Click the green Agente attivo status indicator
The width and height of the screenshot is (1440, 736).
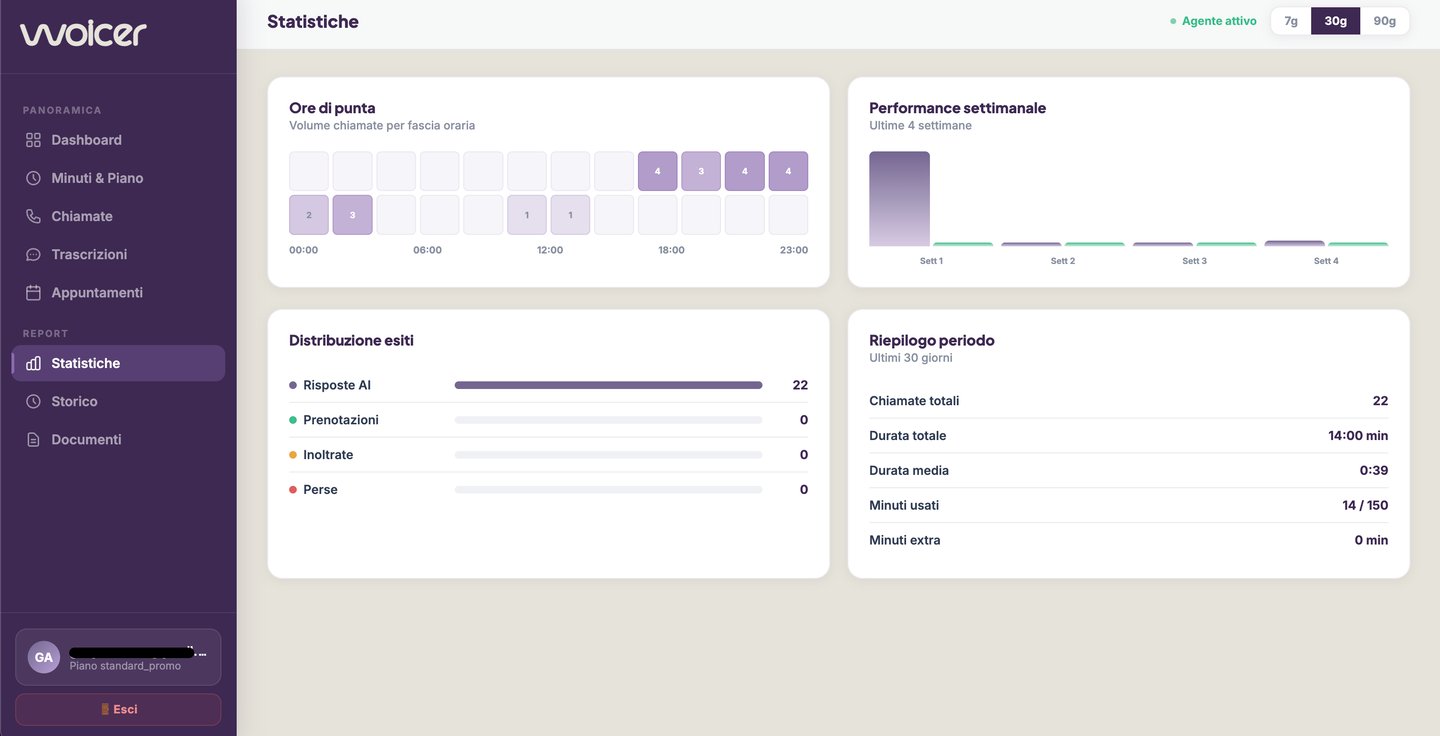point(1213,21)
